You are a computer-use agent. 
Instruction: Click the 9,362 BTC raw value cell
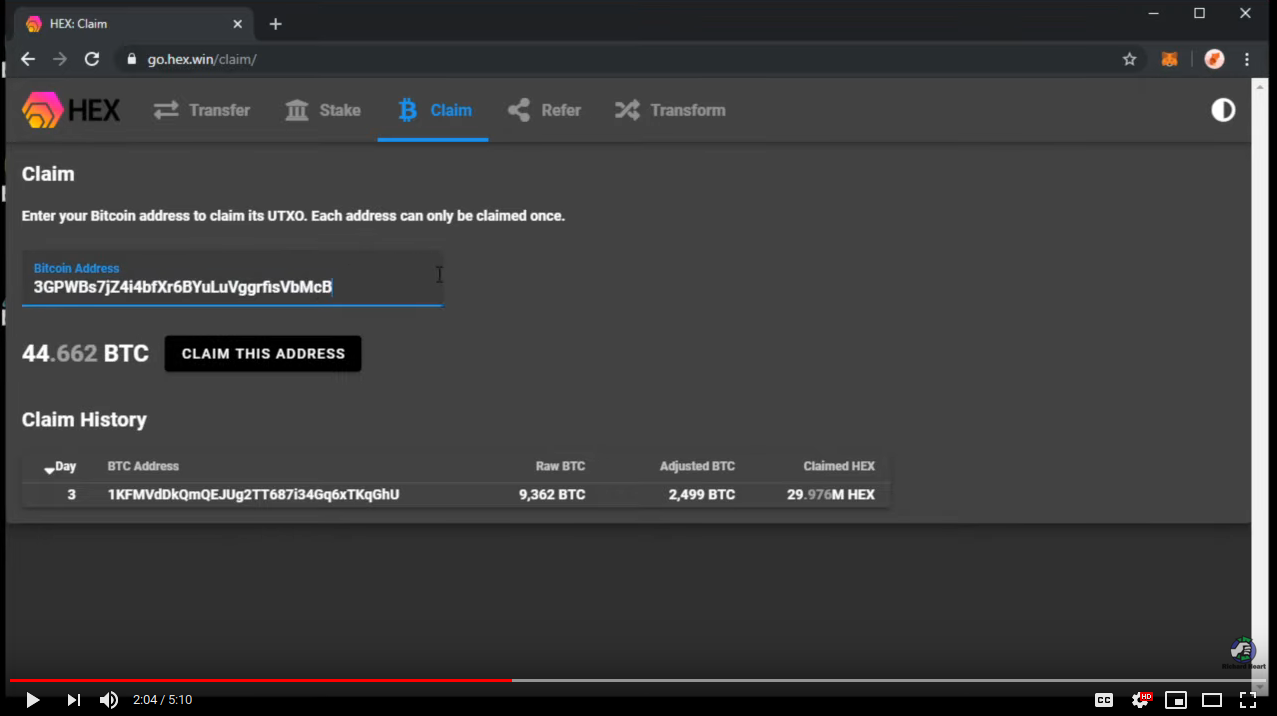tap(552, 494)
